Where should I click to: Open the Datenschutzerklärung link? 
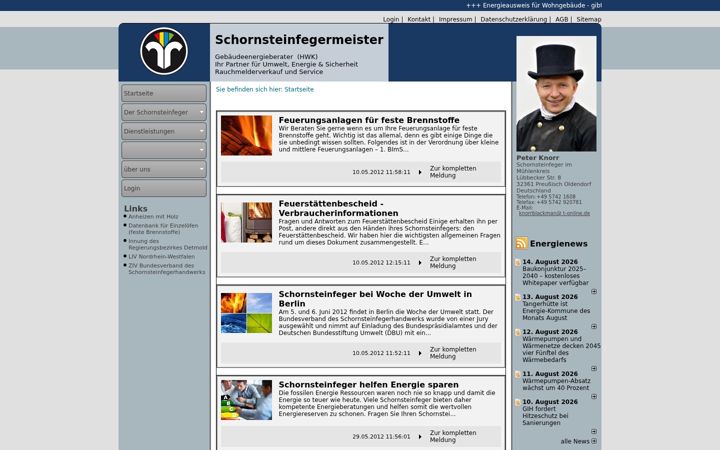pos(513,19)
